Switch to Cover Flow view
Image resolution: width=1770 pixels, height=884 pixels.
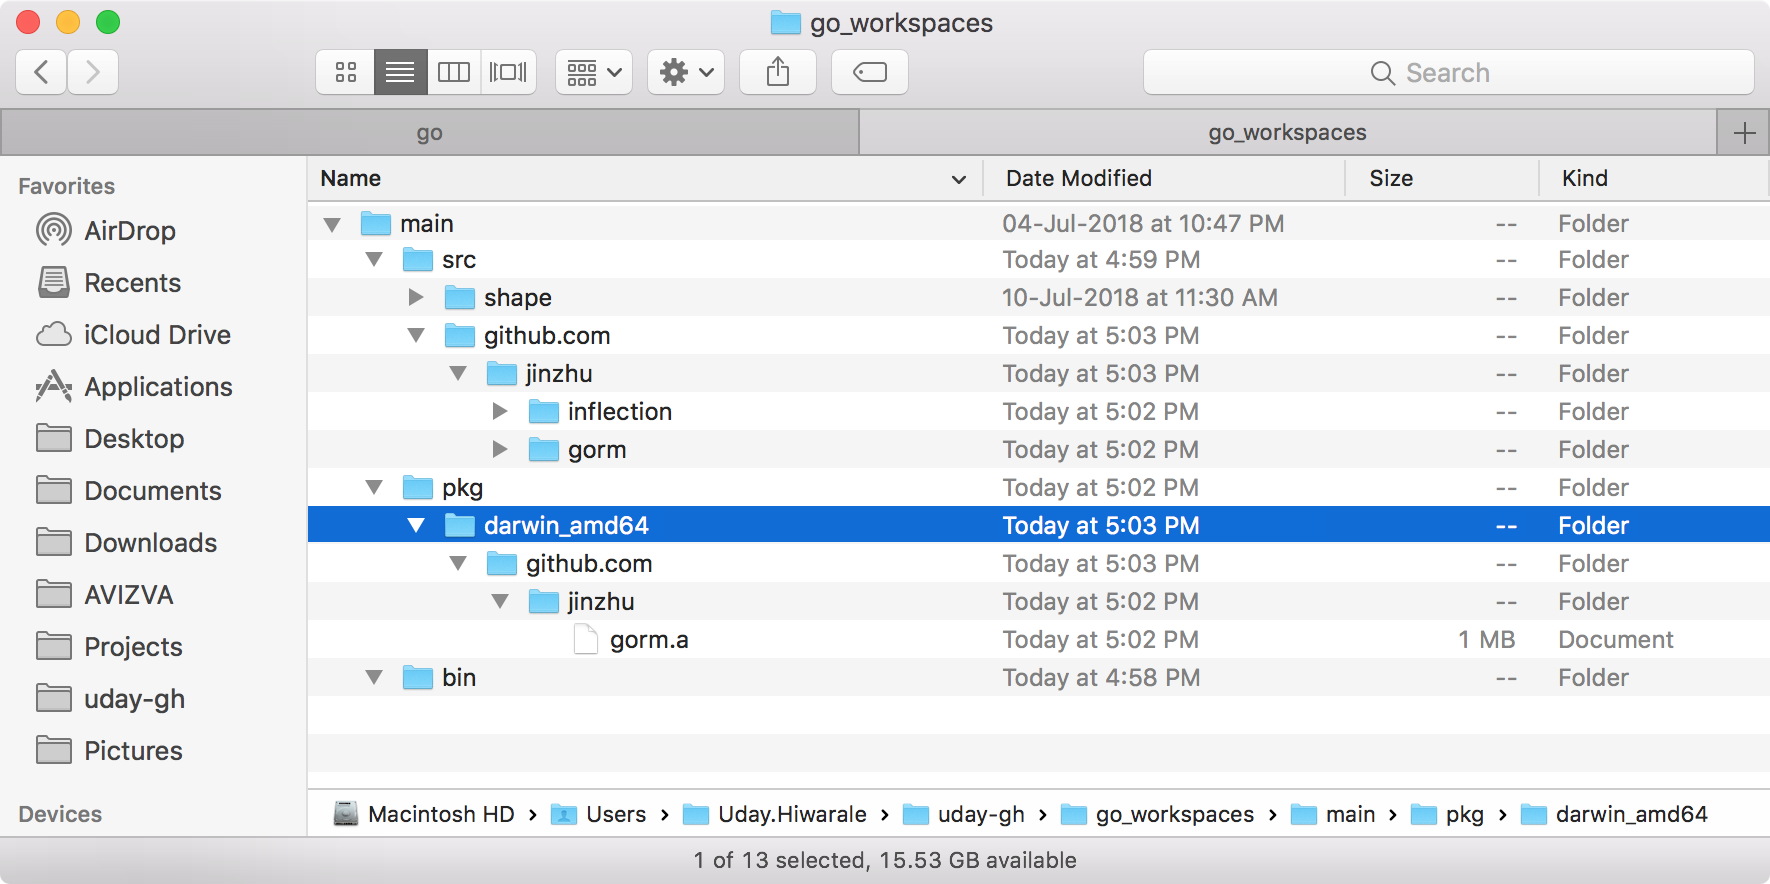[508, 72]
